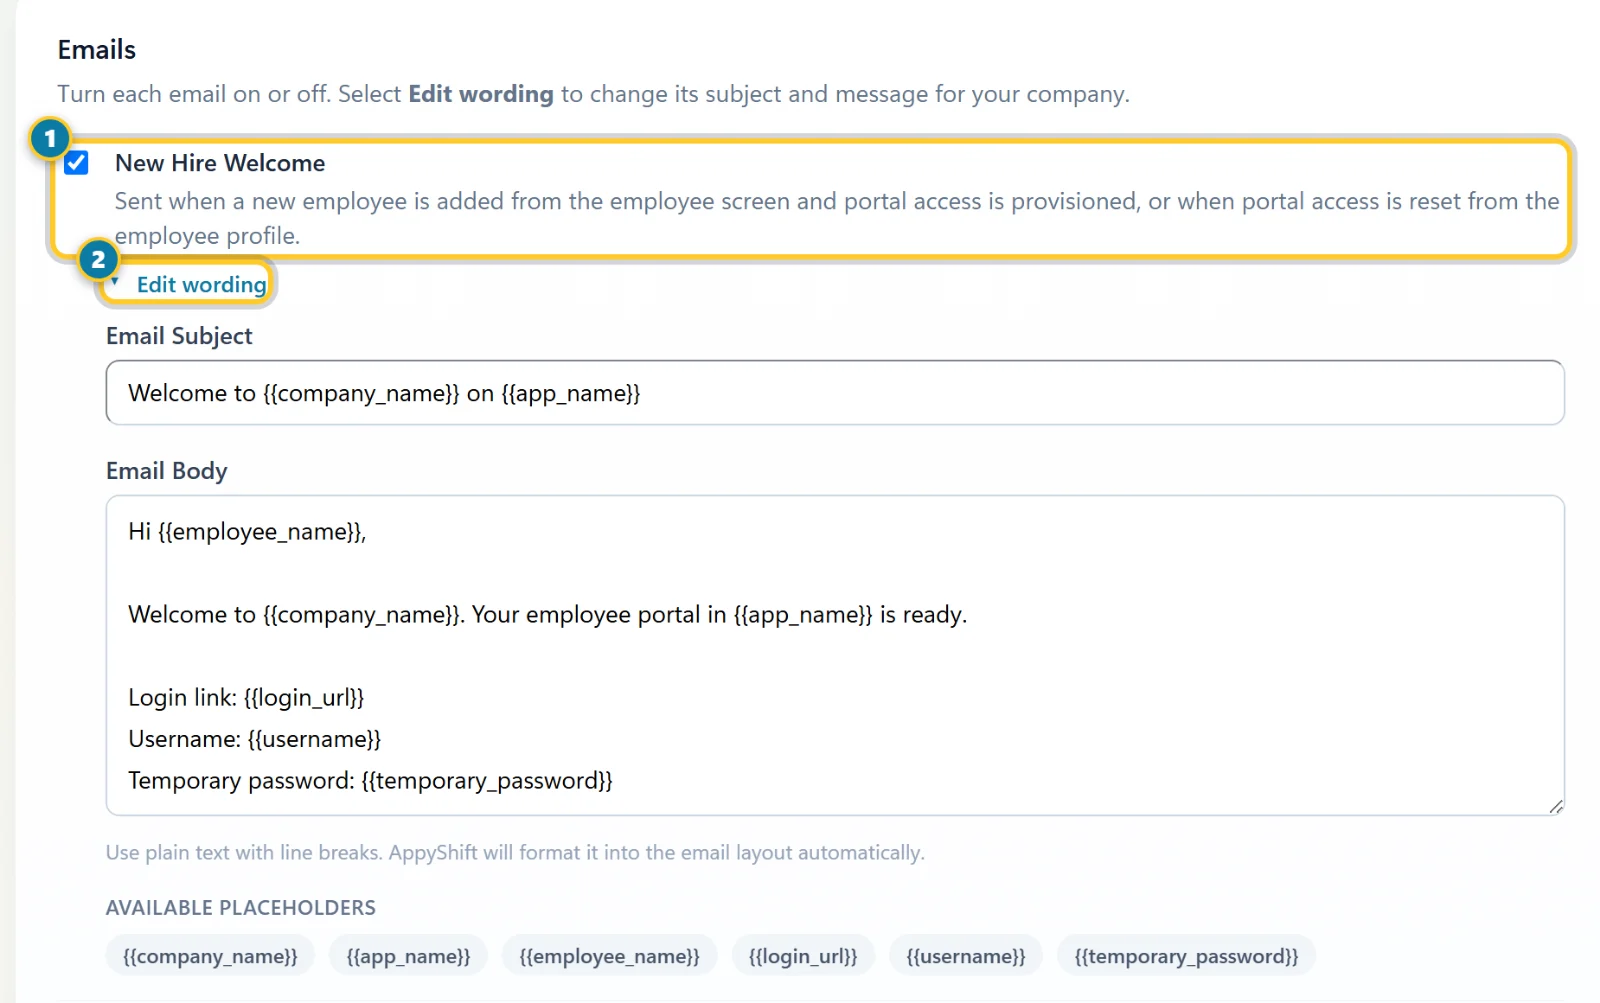The image size is (1600, 1003).
Task: Insert the {{company_name}} placeholder chip
Action: [210, 956]
